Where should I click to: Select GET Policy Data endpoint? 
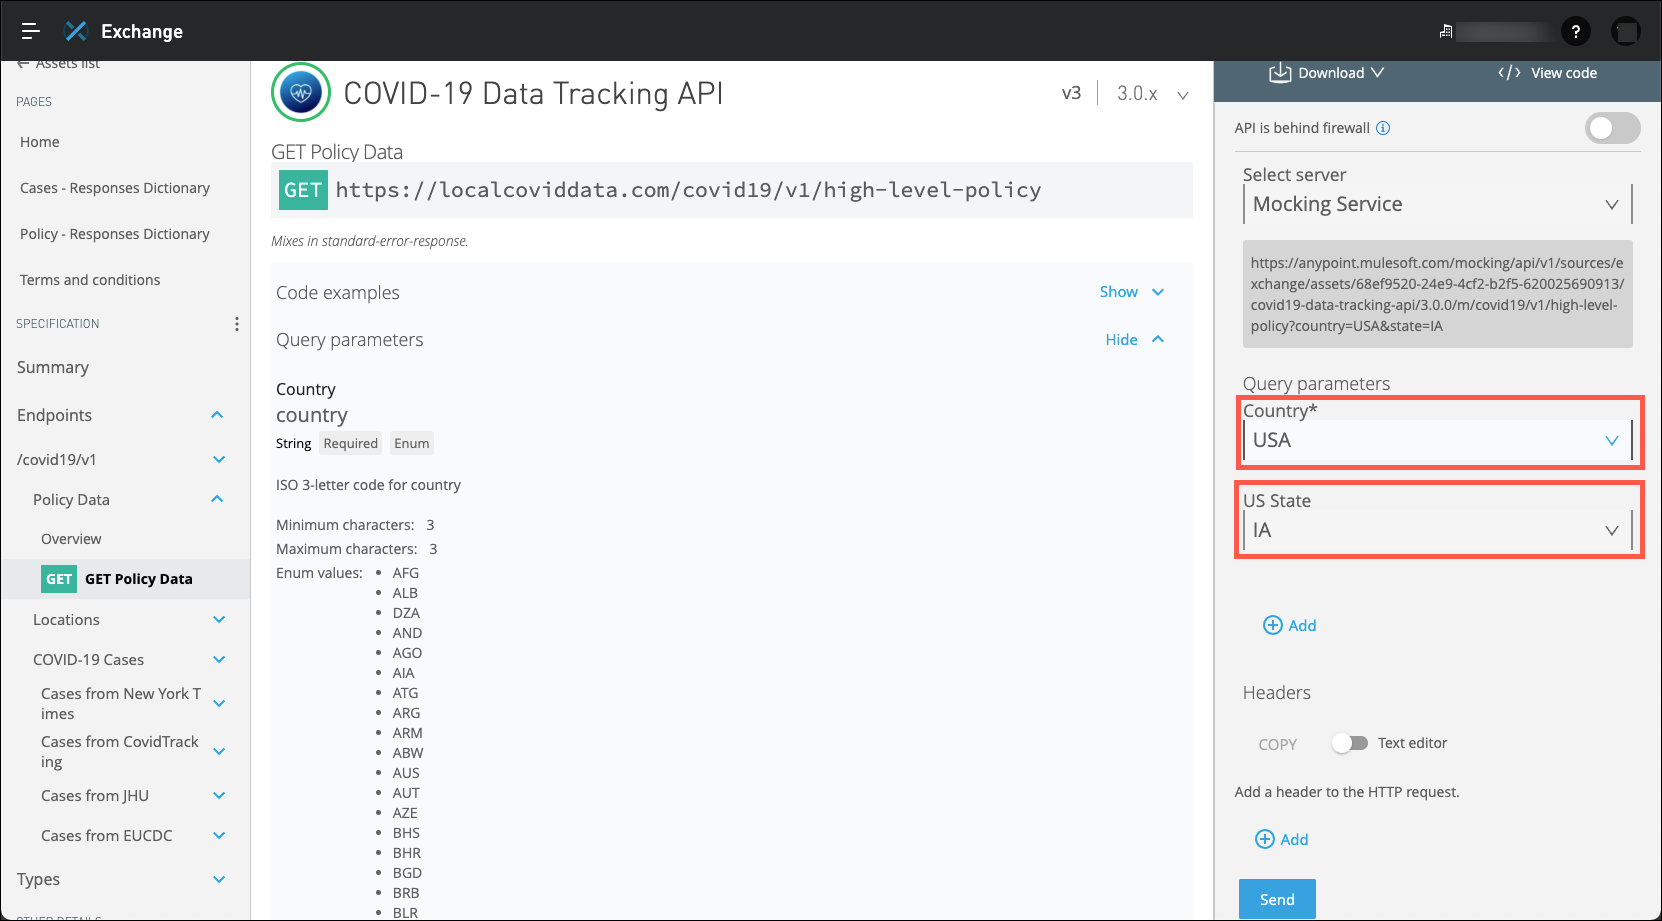pos(125,579)
